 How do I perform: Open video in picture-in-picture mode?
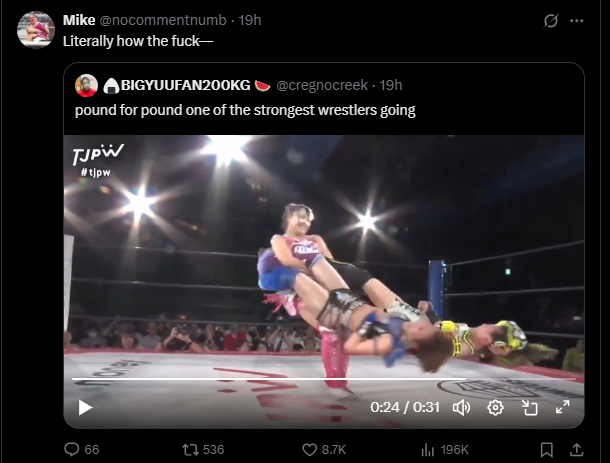529,408
